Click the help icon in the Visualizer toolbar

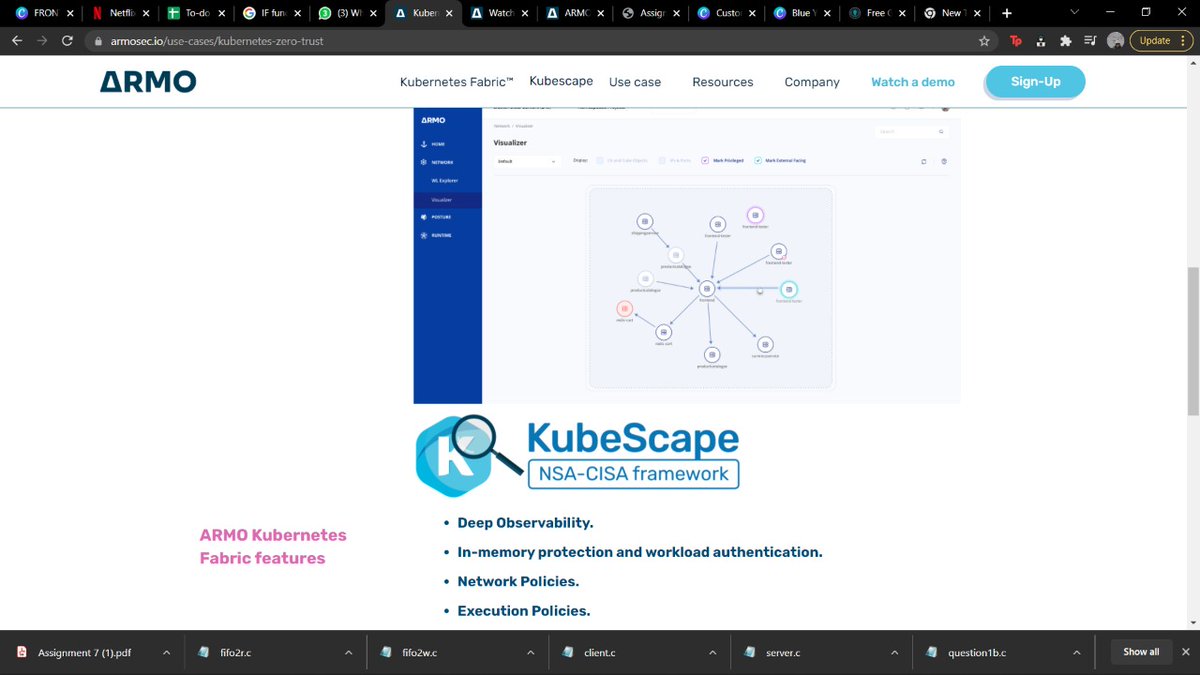[945, 161]
